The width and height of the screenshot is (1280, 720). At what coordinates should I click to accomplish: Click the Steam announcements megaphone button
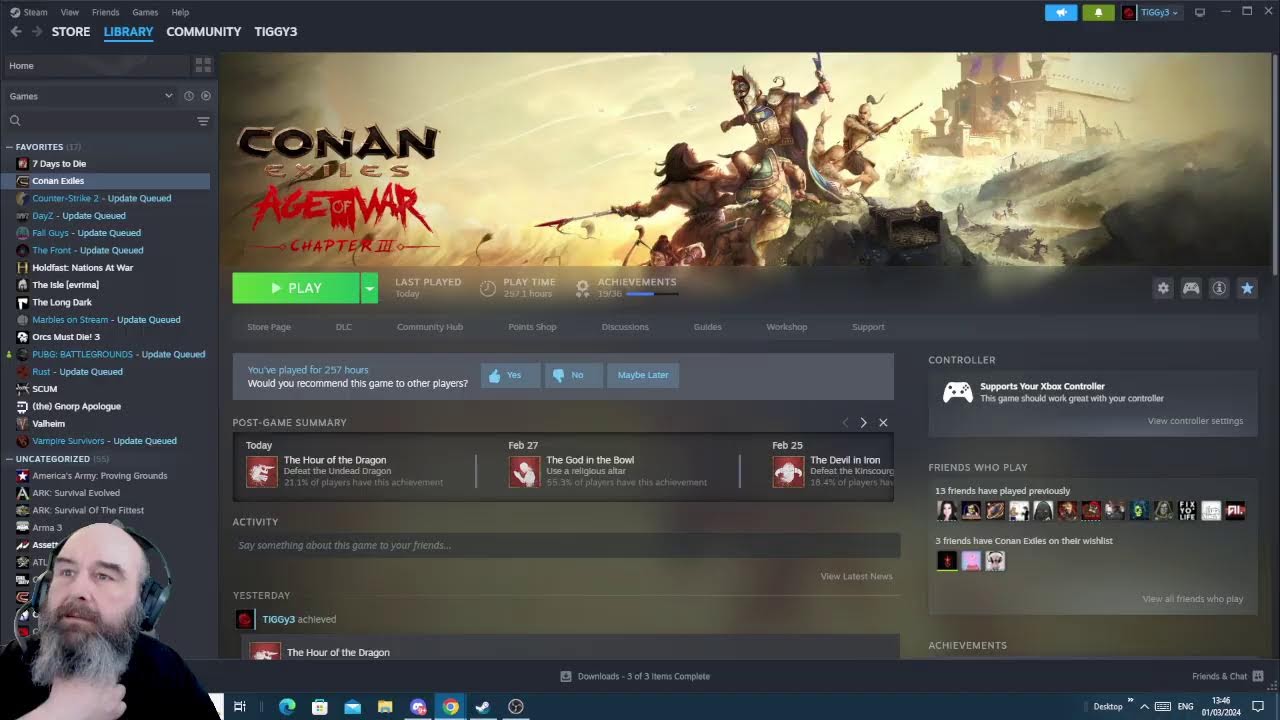pos(1061,12)
